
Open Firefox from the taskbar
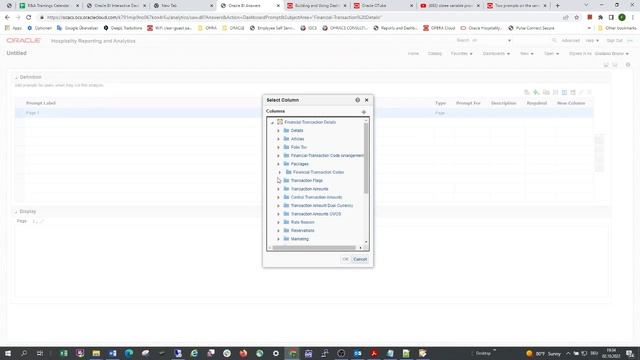pos(243,353)
